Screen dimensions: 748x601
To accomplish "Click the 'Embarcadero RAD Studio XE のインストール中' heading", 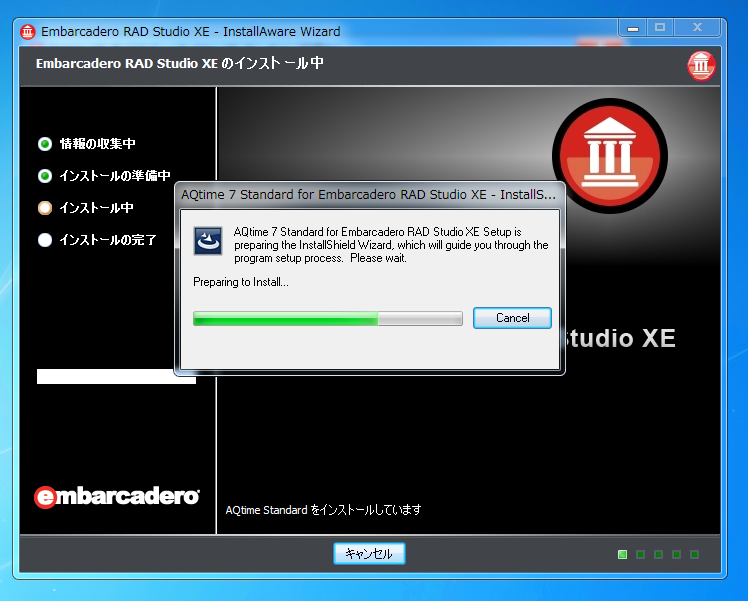I will pos(179,63).
